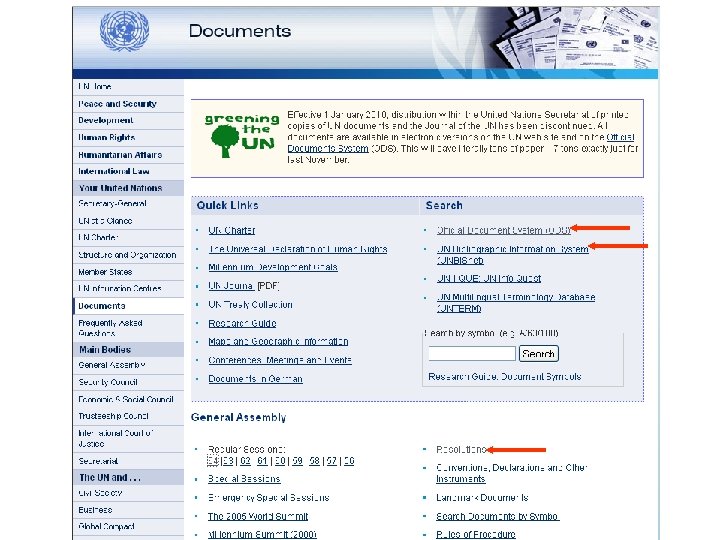Open Maps and Geographic Information link
Viewport: 720px width, 540px height.
[x=278, y=342]
